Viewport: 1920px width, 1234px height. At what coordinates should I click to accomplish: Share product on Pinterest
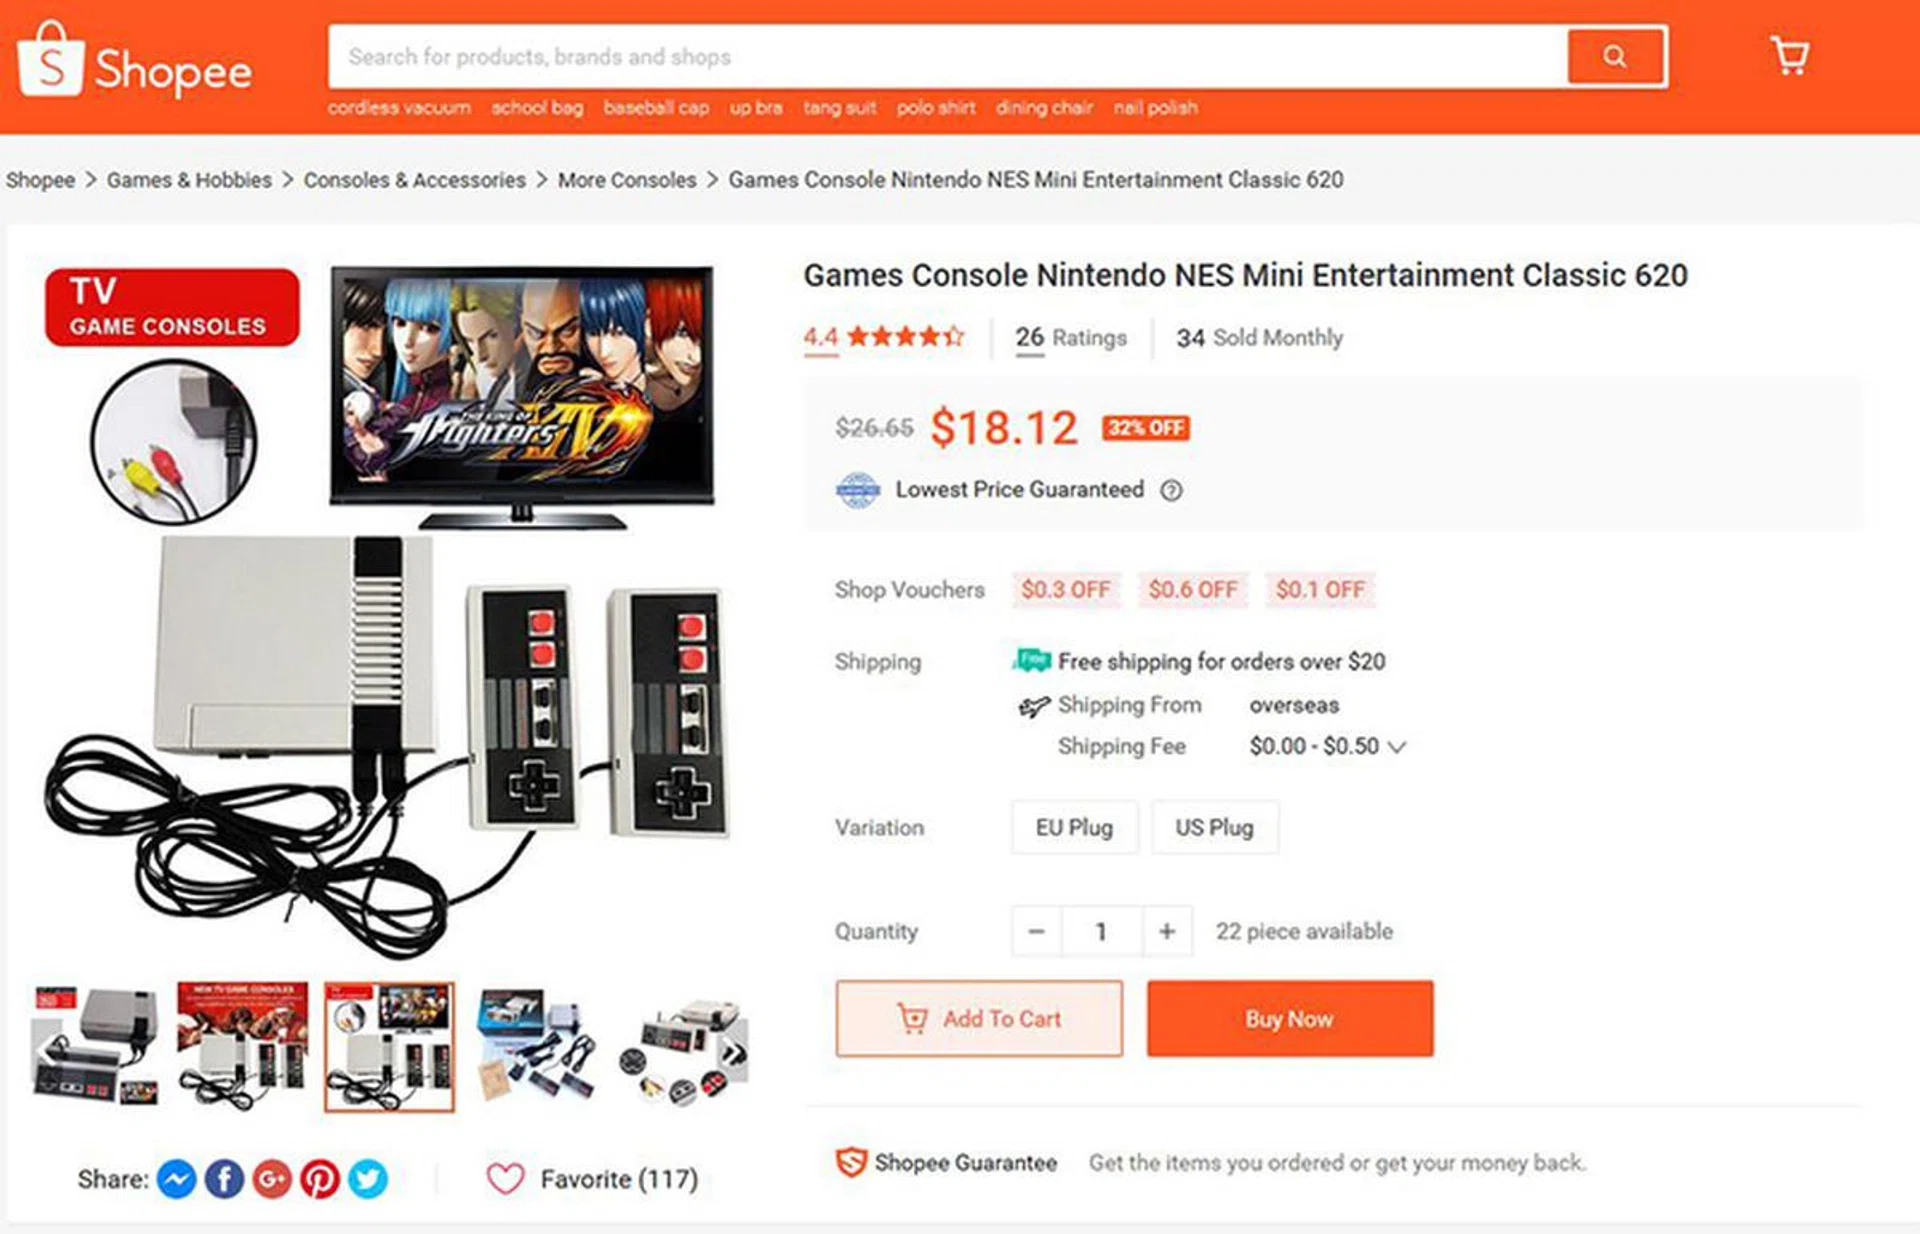(320, 1180)
